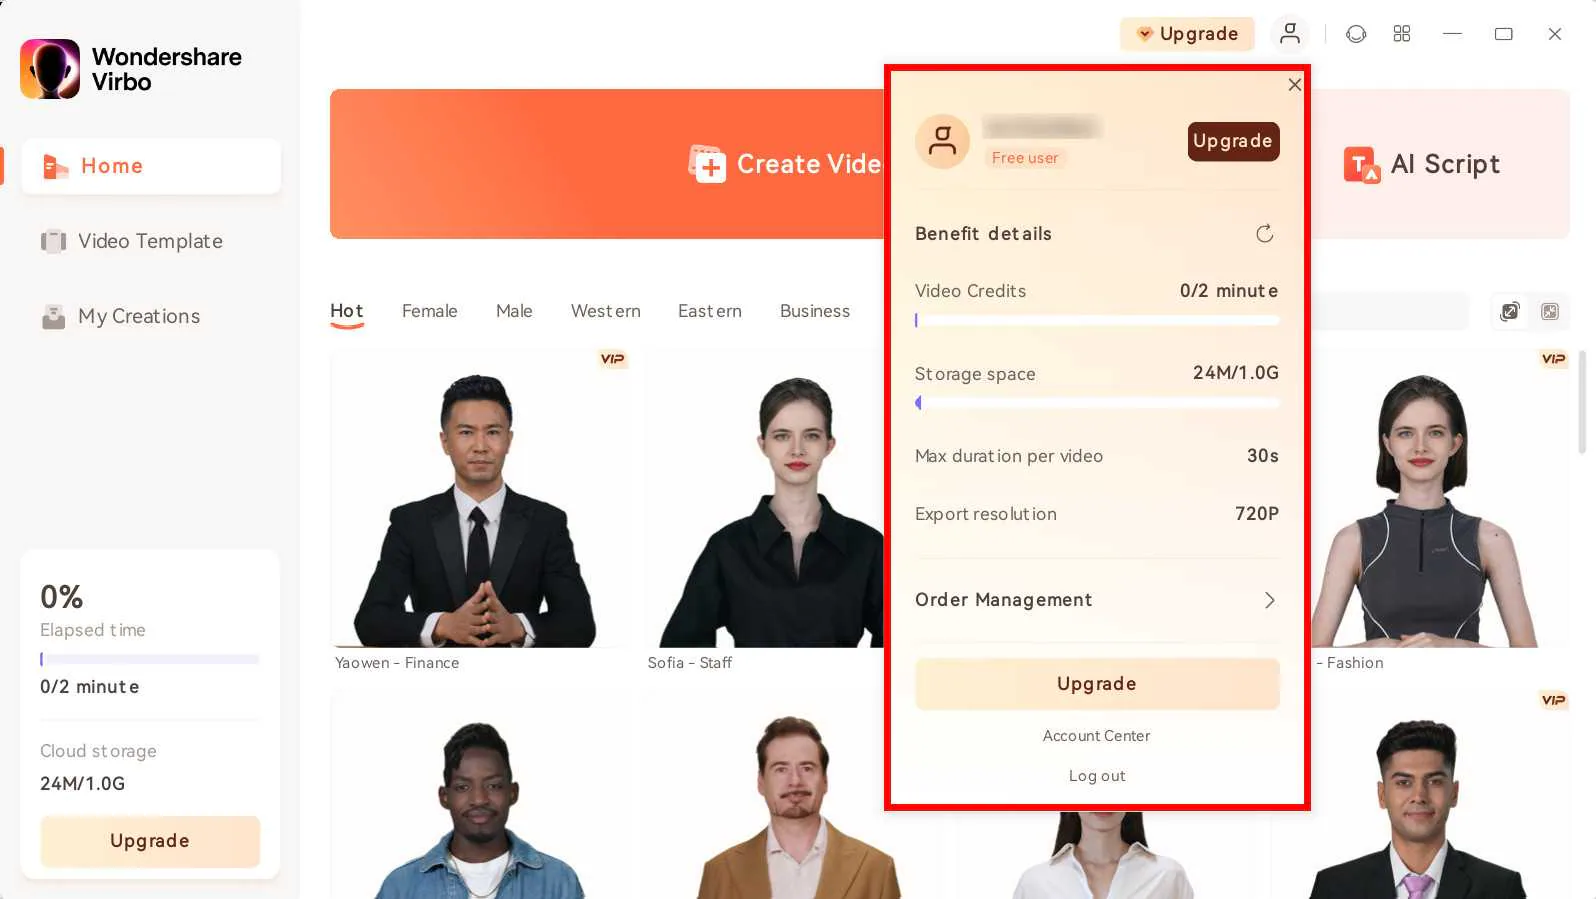Click the '24M/1.0G' Storage space value

click(1236, 373)
